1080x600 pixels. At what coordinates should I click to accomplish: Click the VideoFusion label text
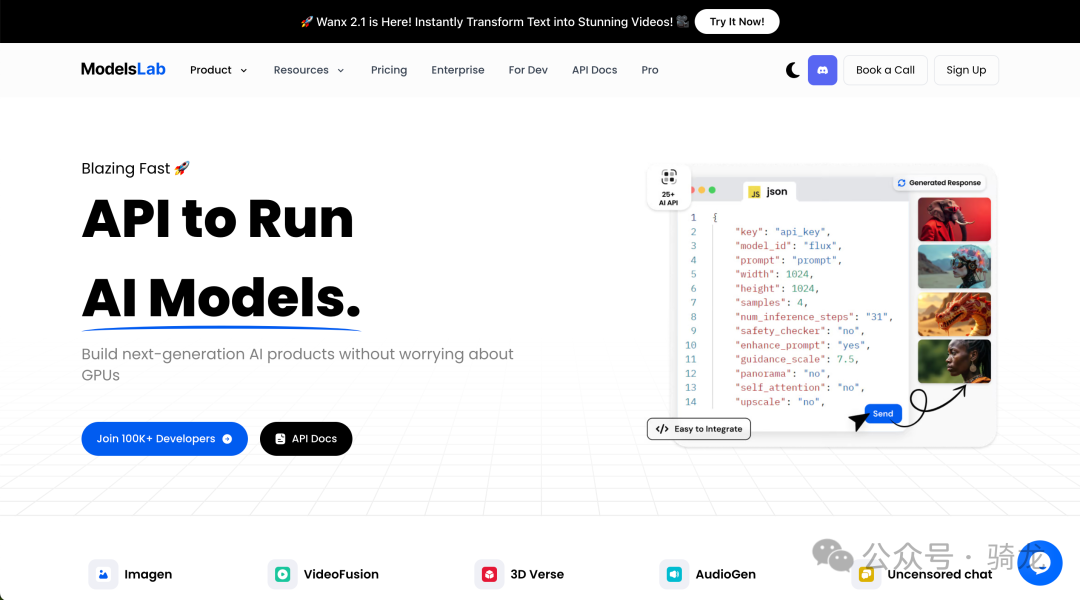click(341, 575)
